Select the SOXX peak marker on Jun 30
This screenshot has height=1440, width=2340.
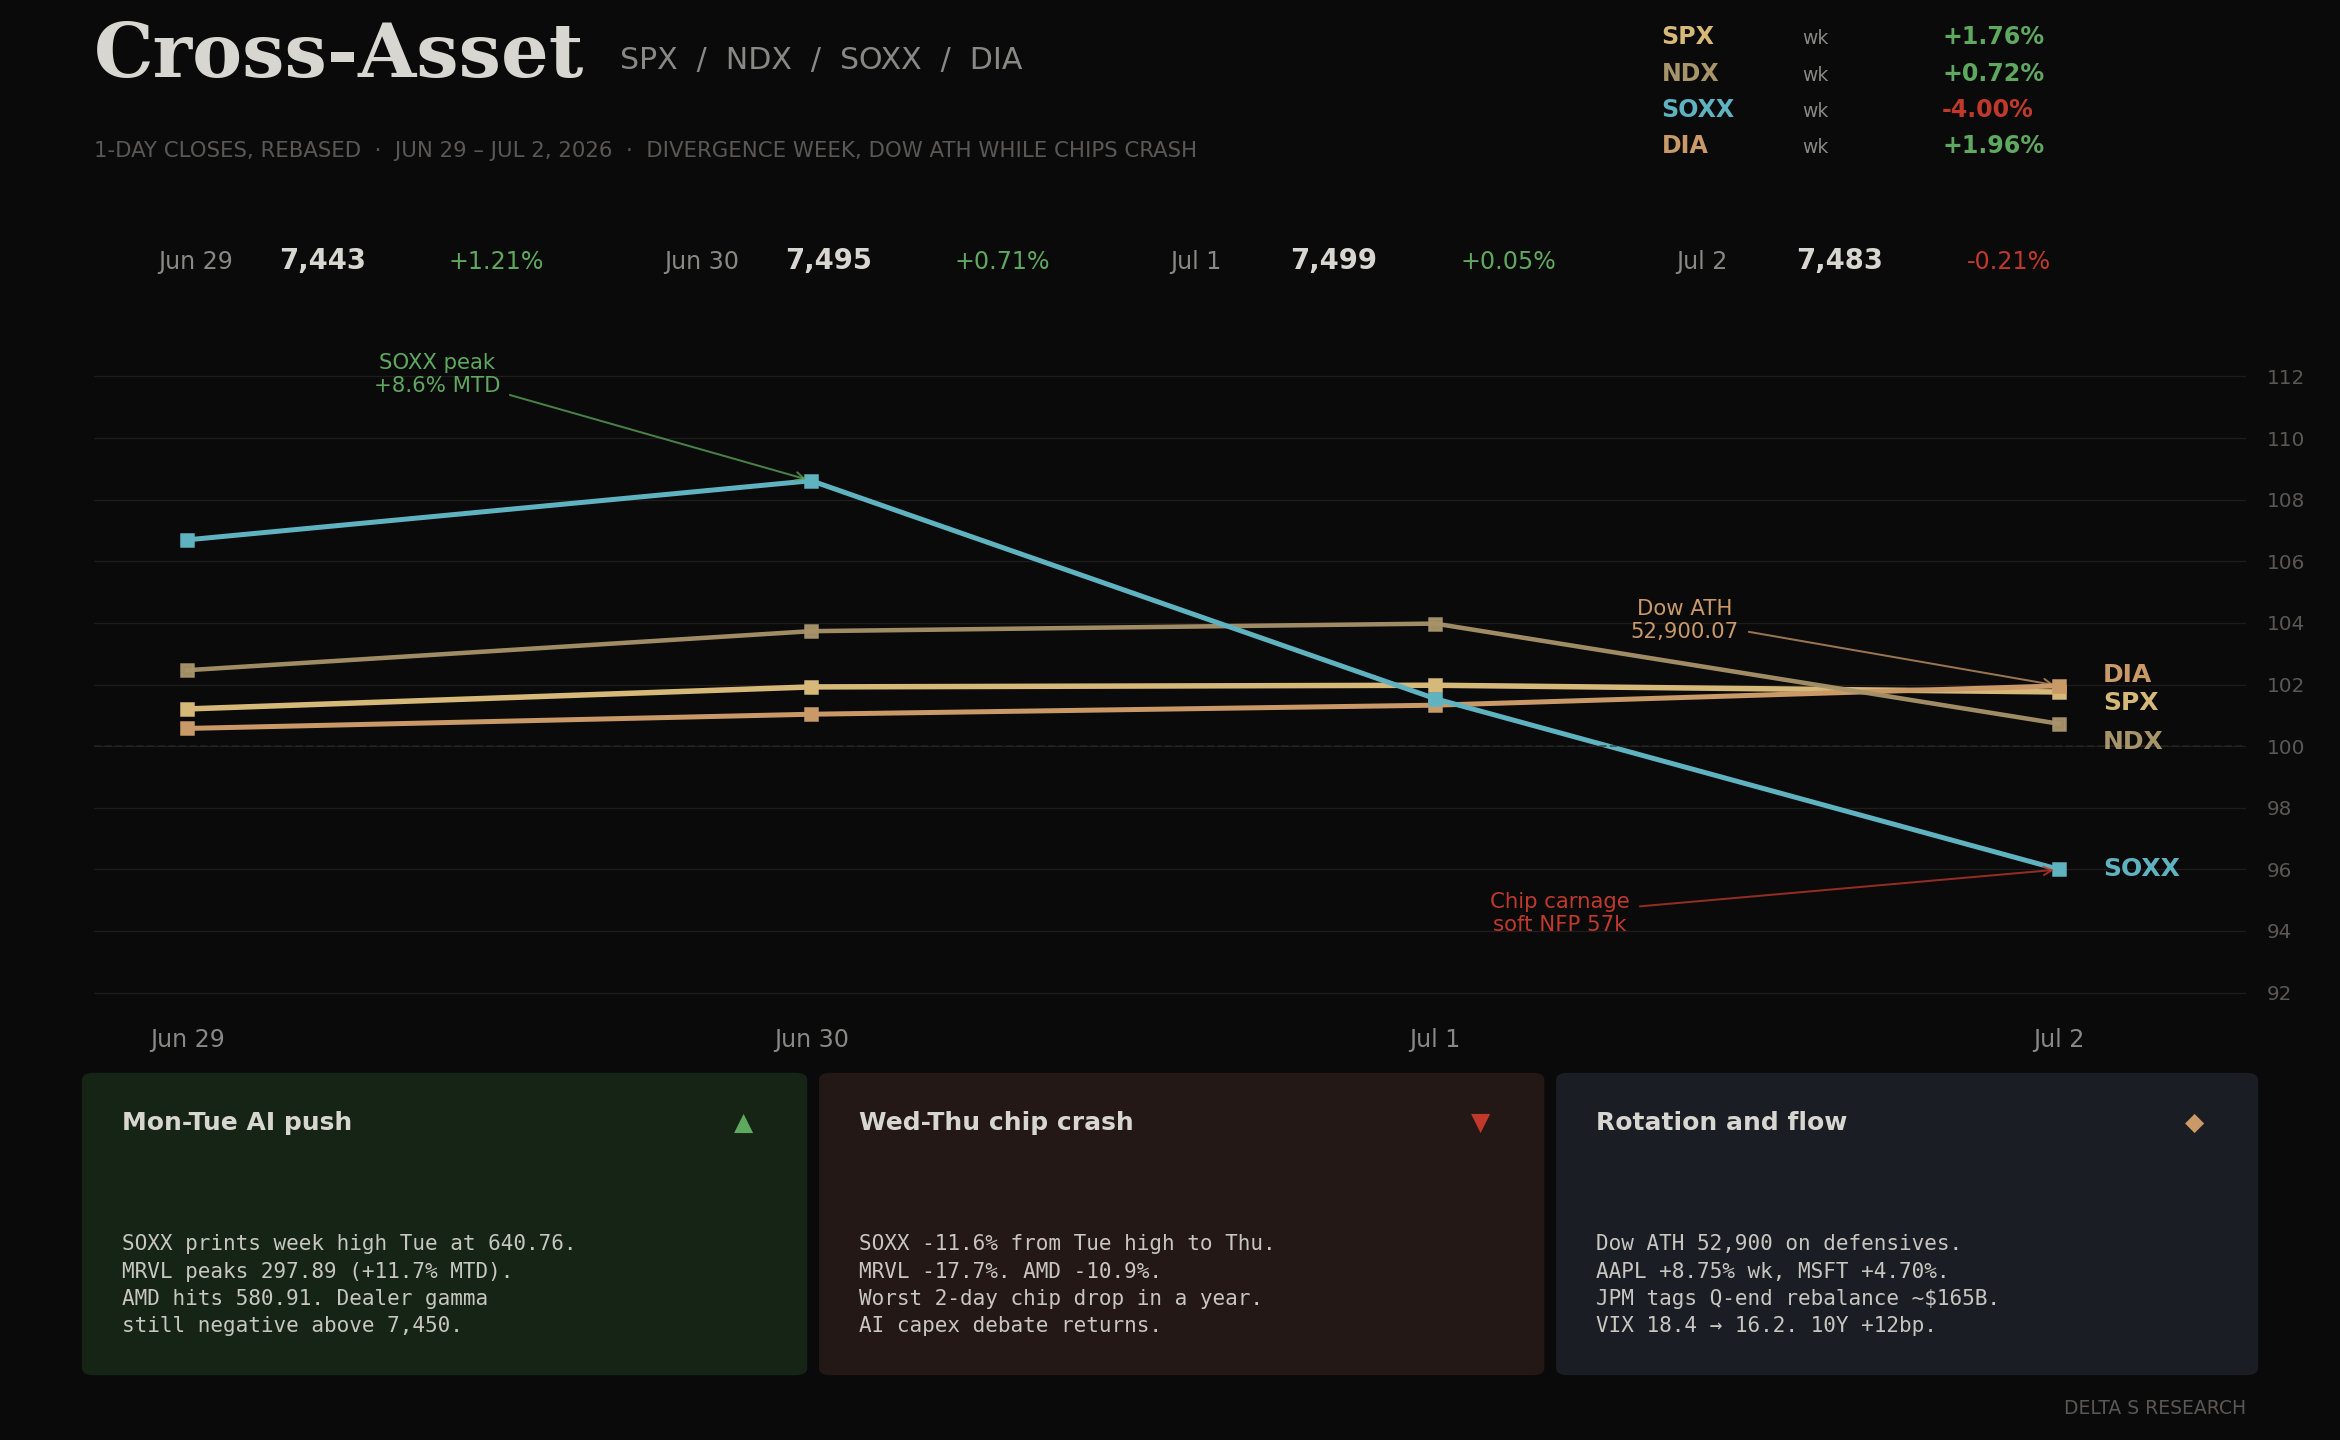click(811, 482)
